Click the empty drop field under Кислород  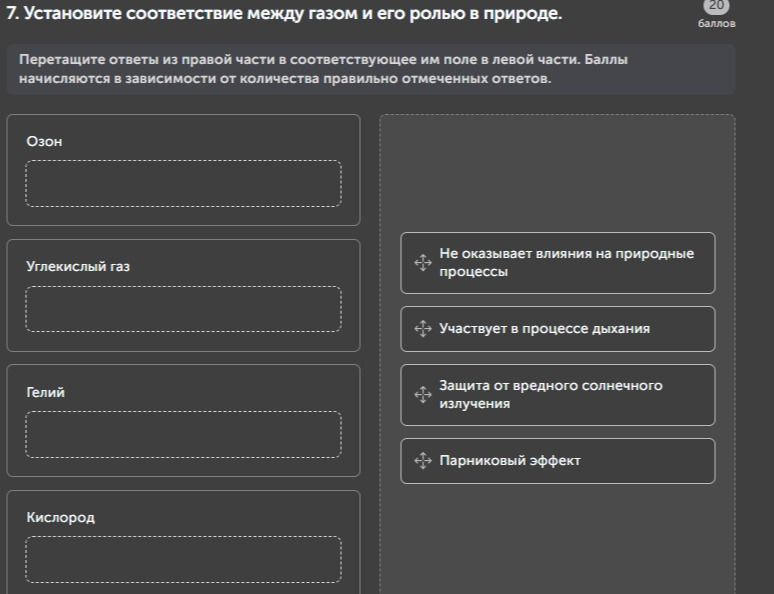tap(184, 559)
